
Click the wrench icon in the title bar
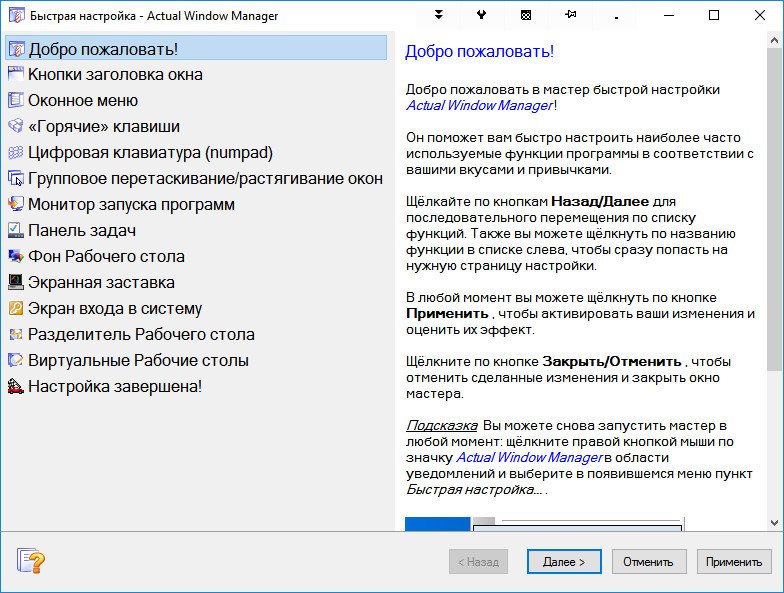[x=482, y=15]
